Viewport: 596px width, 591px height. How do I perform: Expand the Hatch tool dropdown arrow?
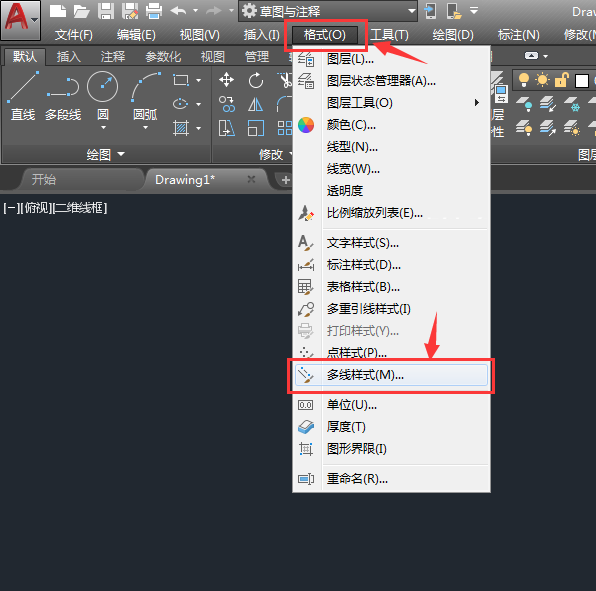point(198,128)
